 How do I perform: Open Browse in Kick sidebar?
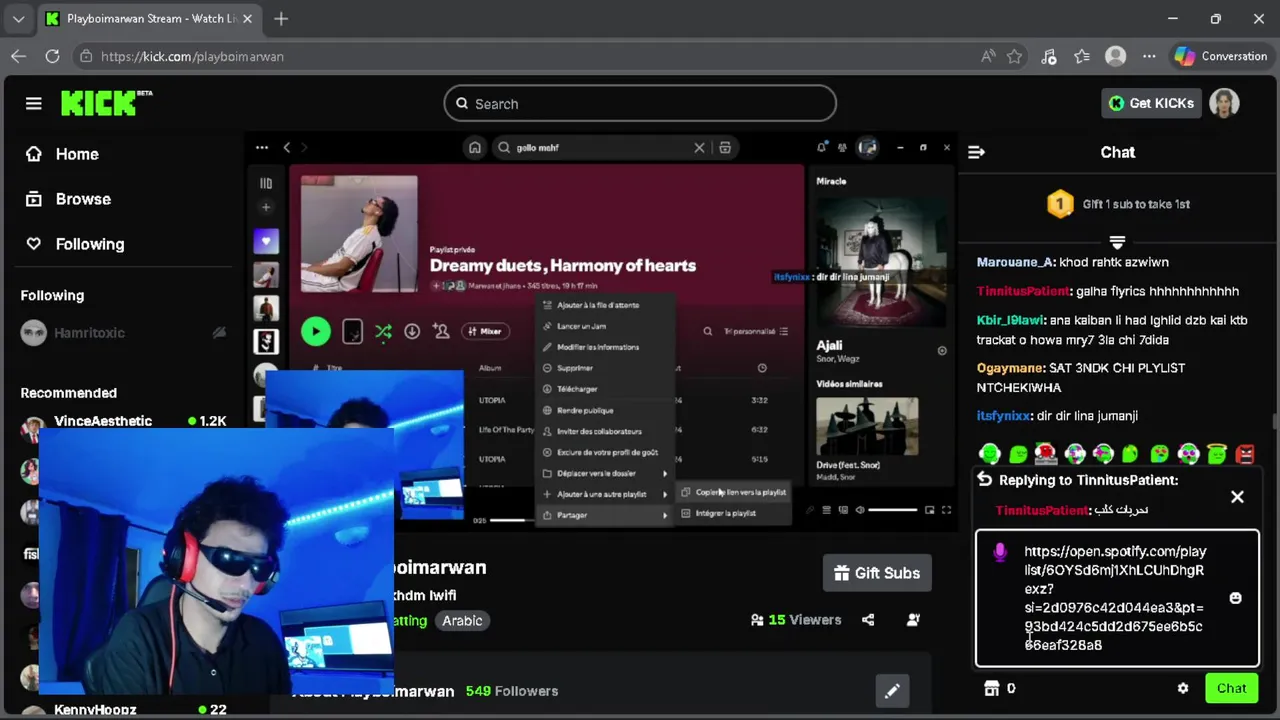point(68,199)
